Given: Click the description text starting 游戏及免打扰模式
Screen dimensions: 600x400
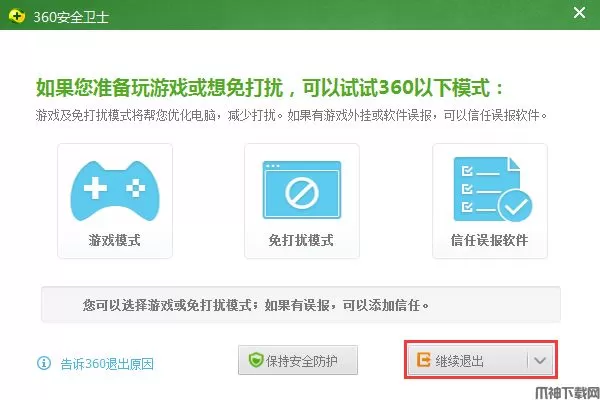Looking at the screenshot, I should (291, 115).
